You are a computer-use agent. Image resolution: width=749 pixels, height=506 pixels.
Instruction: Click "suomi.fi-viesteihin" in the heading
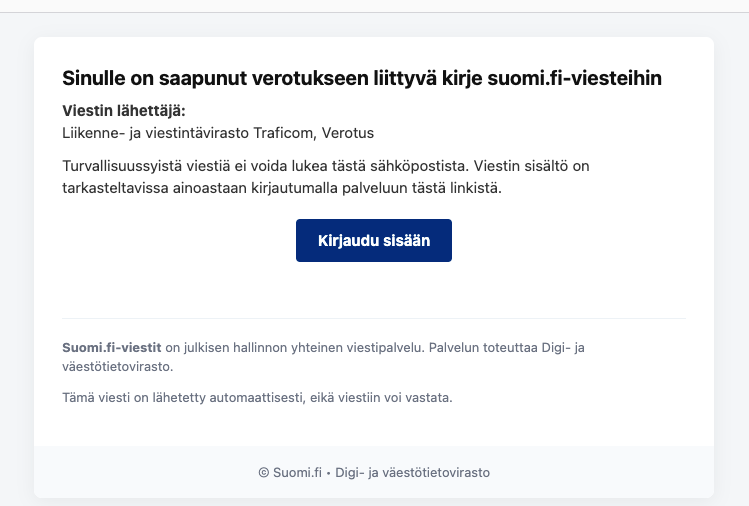[588, 78]
